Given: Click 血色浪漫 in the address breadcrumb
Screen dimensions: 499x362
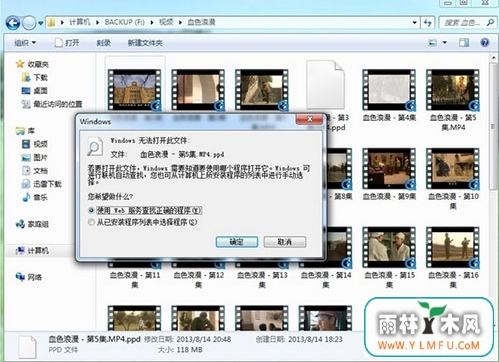Looking at the screenshot, I should pyautogui.click(x=201, y=22).
